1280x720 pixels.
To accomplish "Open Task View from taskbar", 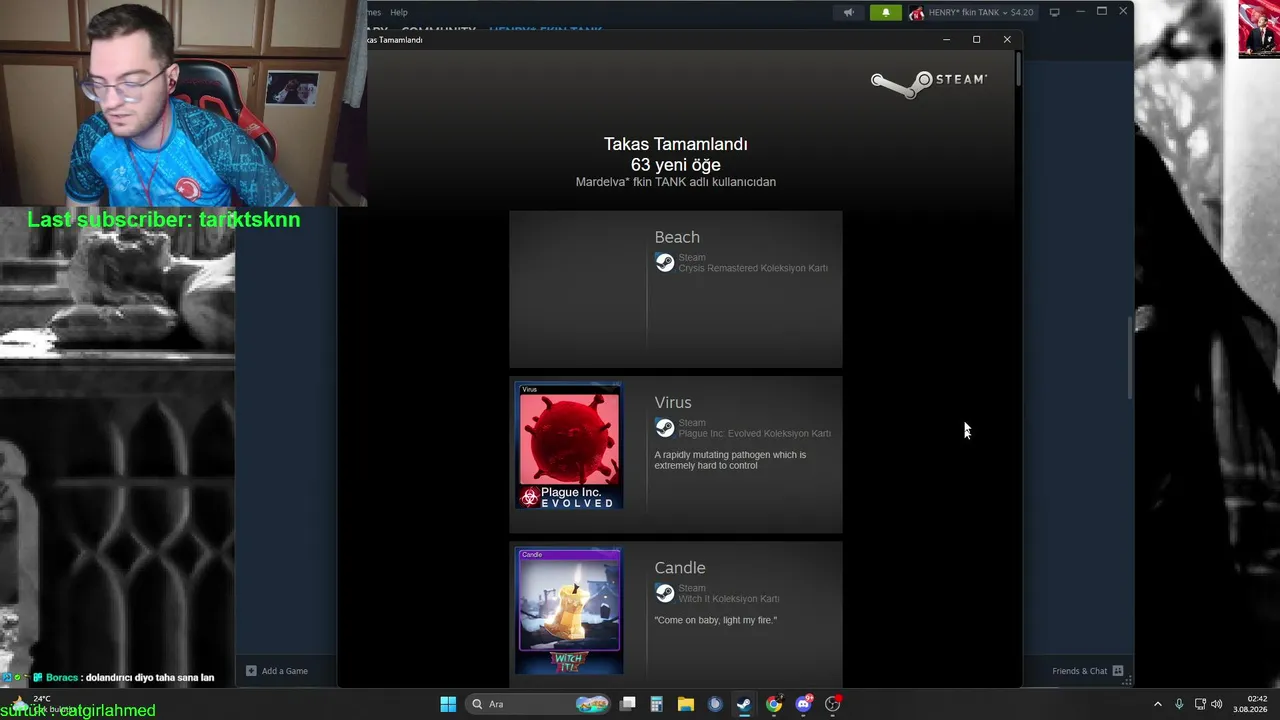I will tap(628, 704).
